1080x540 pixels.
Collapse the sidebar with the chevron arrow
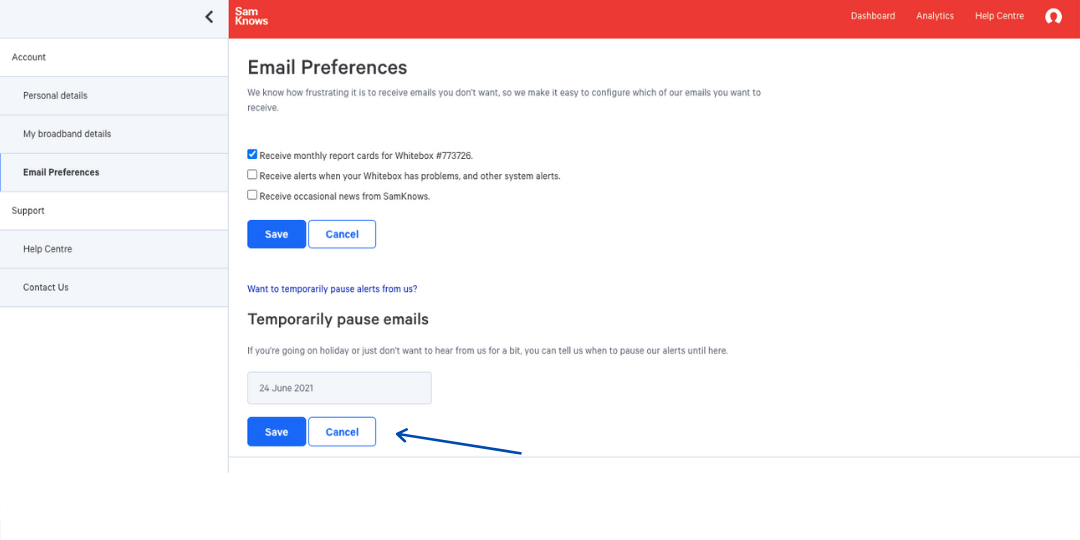click(209, 16)
